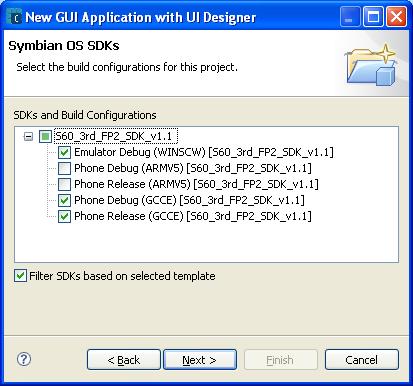
Task: Click the new project folder wizard image
Action: 370,64
